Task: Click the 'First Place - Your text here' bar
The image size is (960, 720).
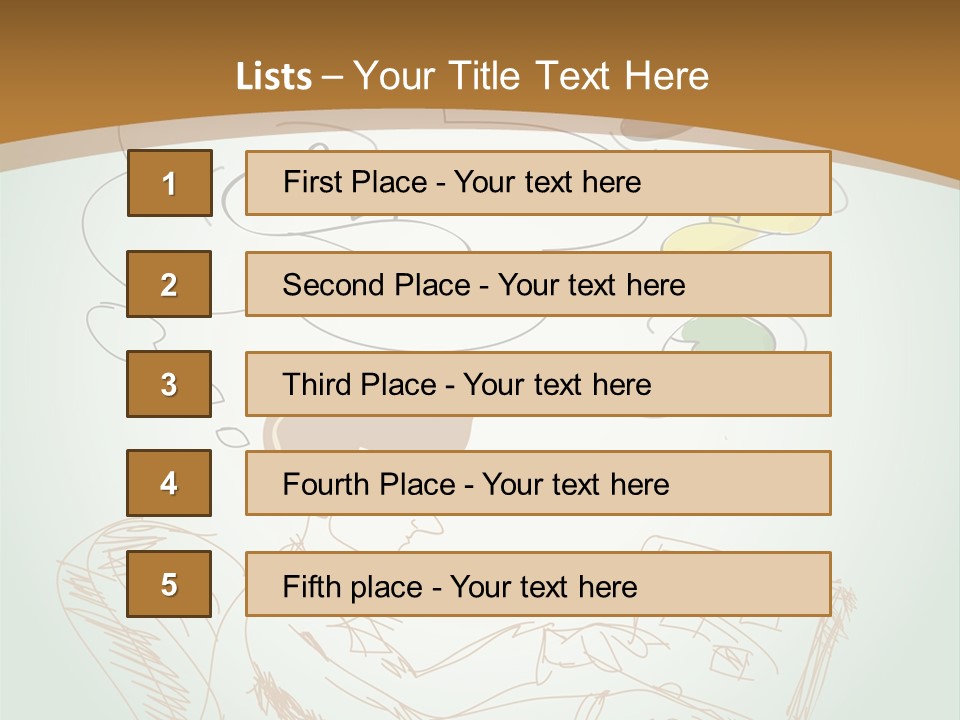Action: click(x=538, y=183)
